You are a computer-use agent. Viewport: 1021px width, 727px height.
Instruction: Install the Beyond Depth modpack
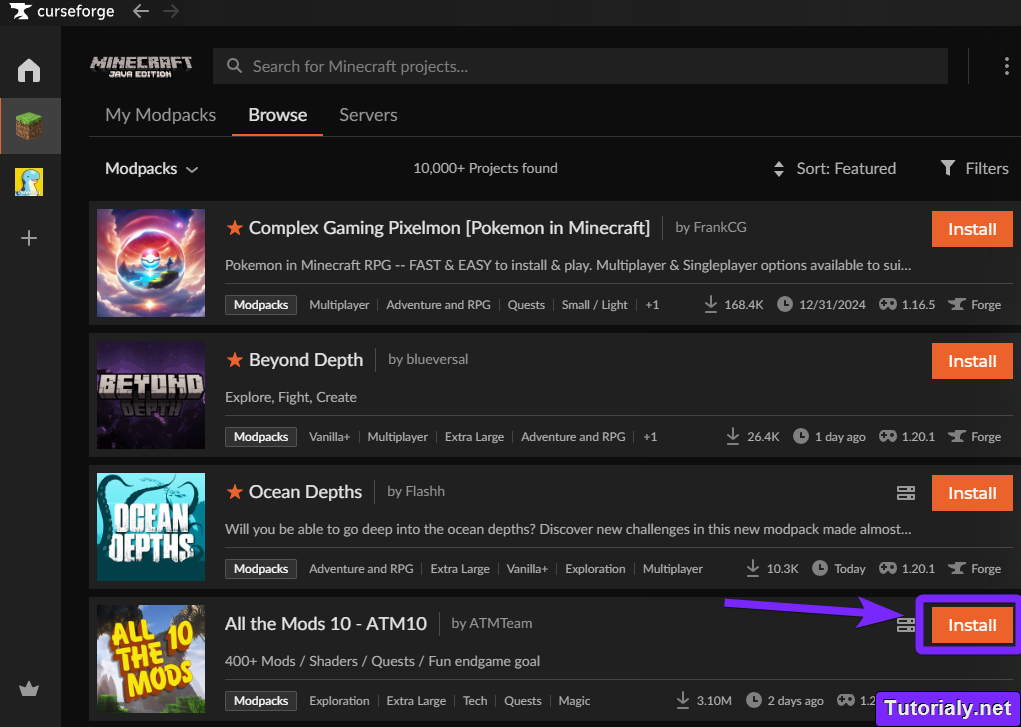[x=972, y=361]
